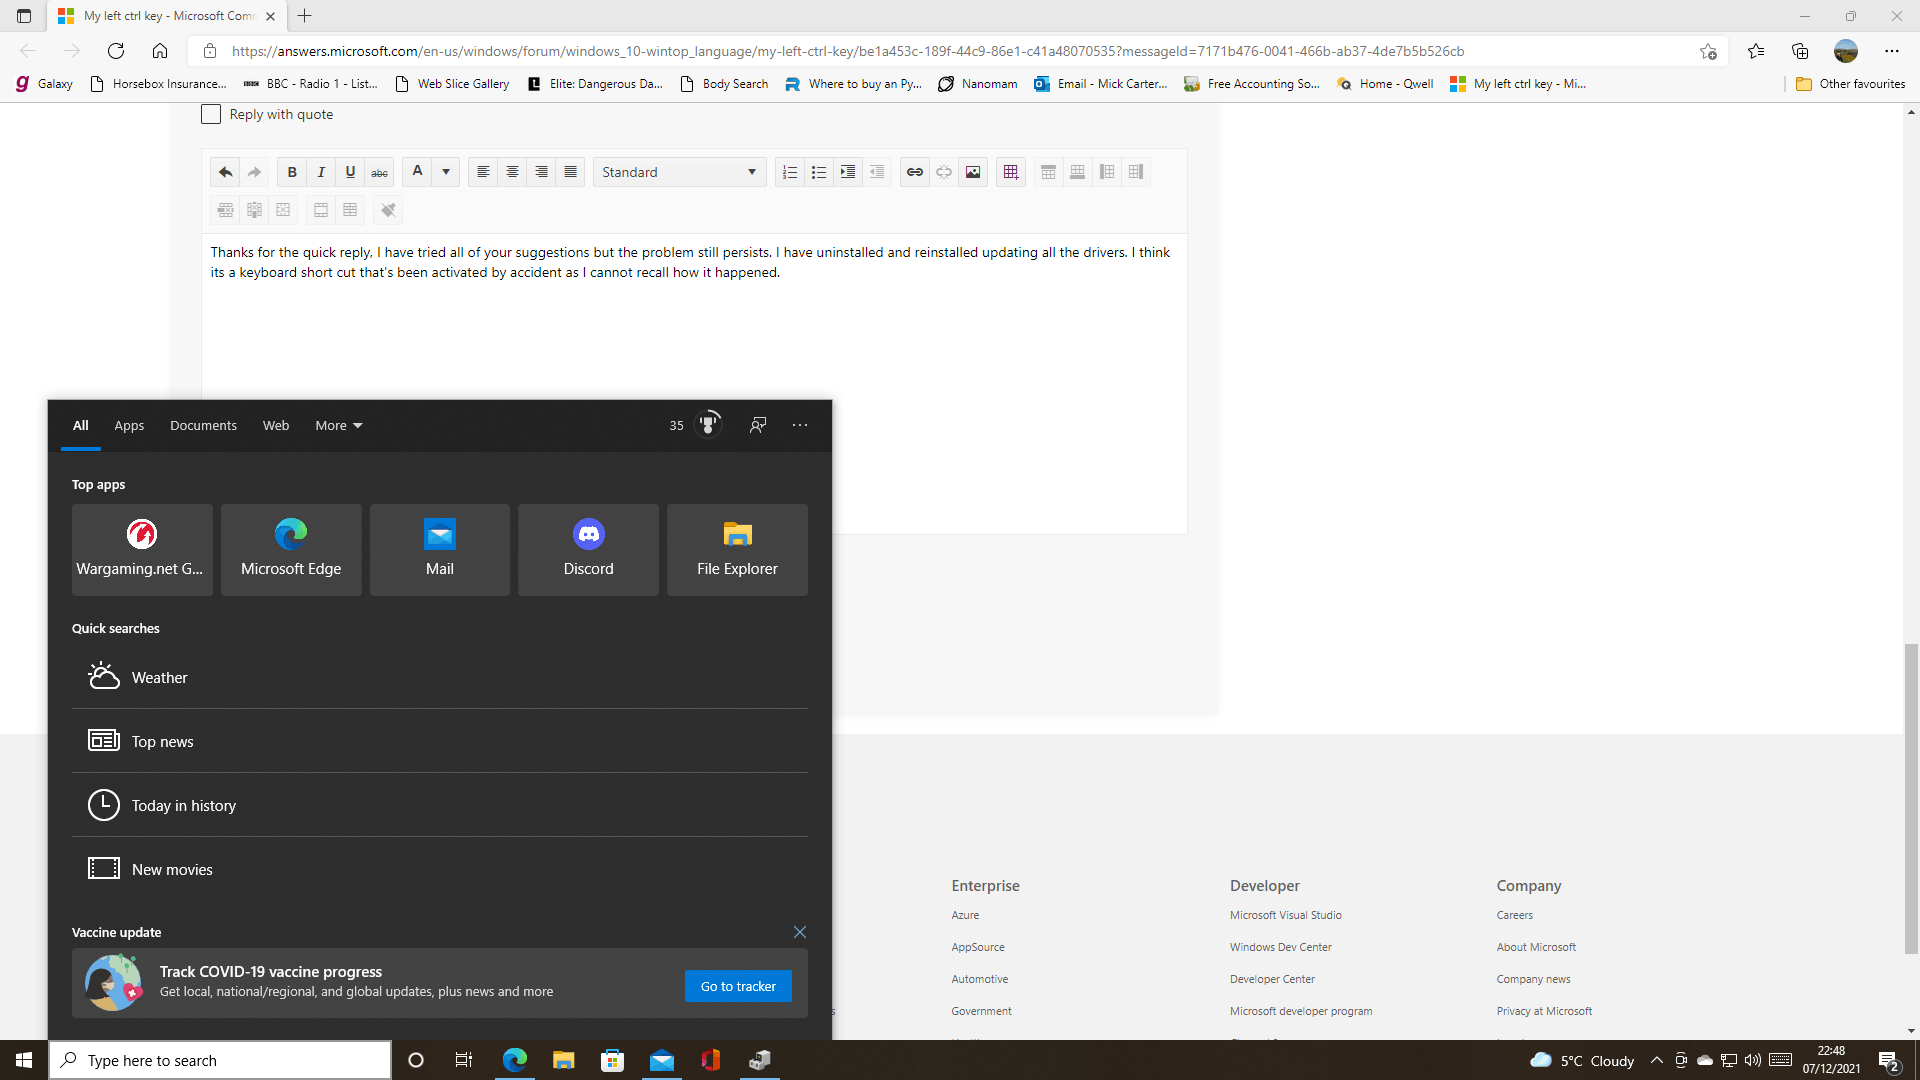Viewport: 1920px width, 1080px height.
Task: Switch to the Web search tab
Action: click(276, 425)
